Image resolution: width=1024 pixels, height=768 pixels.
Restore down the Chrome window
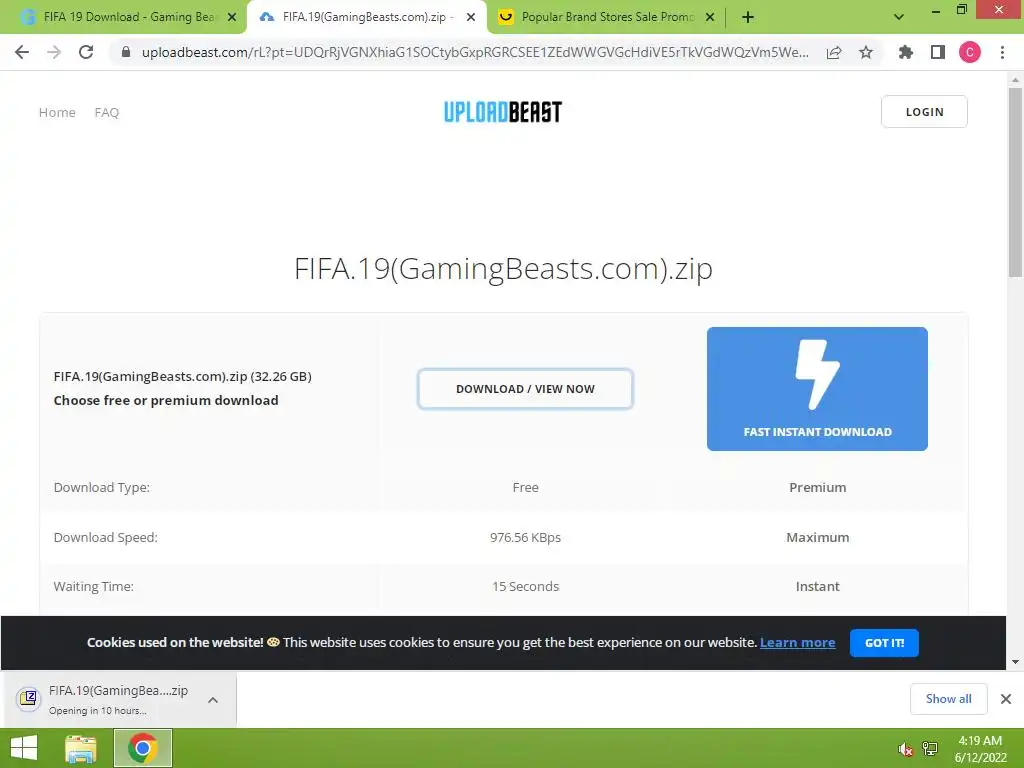(x=962, y=9)
